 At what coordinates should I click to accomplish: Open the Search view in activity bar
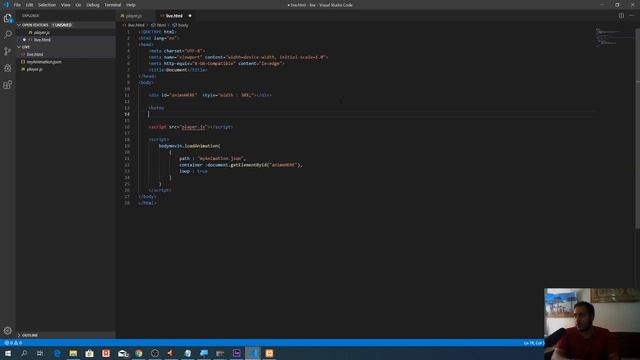7,34
